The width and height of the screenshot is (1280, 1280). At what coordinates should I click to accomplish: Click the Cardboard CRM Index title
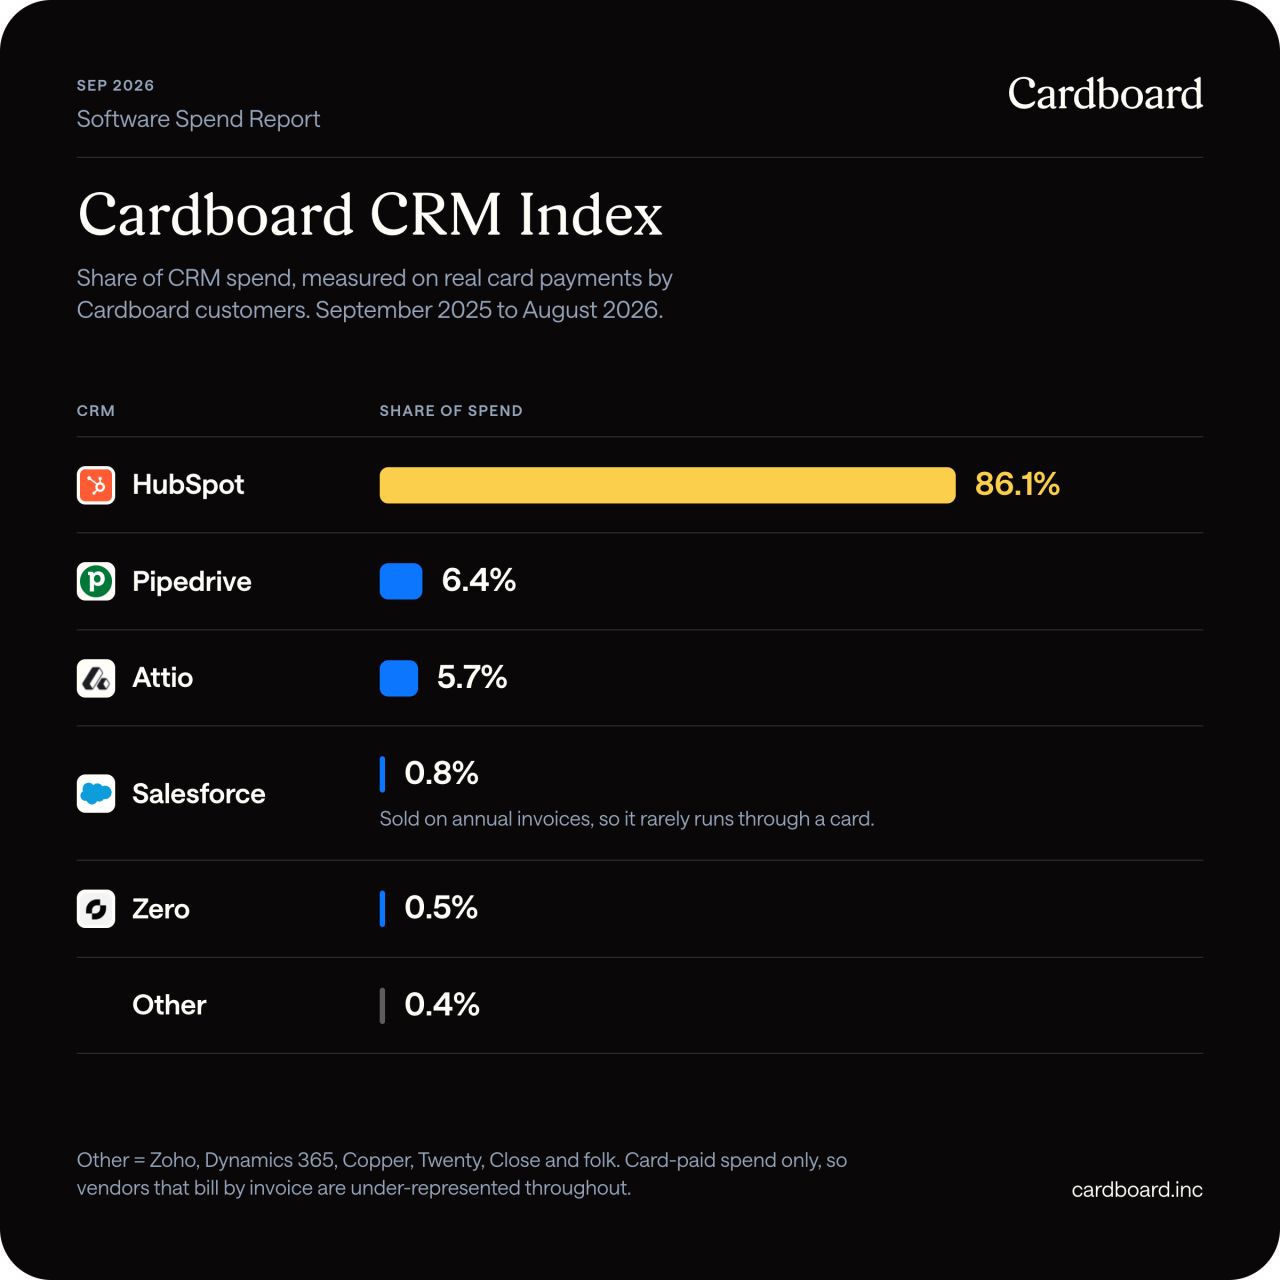[370, 214]
